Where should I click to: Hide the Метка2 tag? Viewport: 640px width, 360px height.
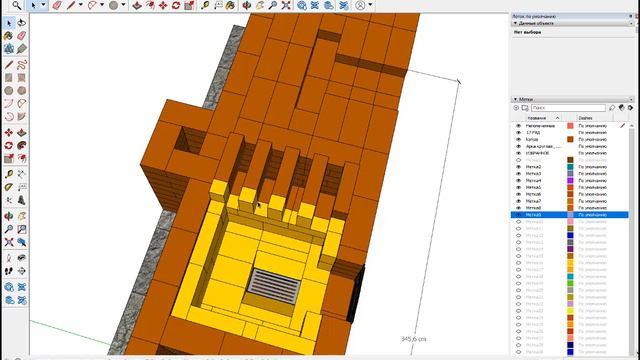[x=518, y=167]
